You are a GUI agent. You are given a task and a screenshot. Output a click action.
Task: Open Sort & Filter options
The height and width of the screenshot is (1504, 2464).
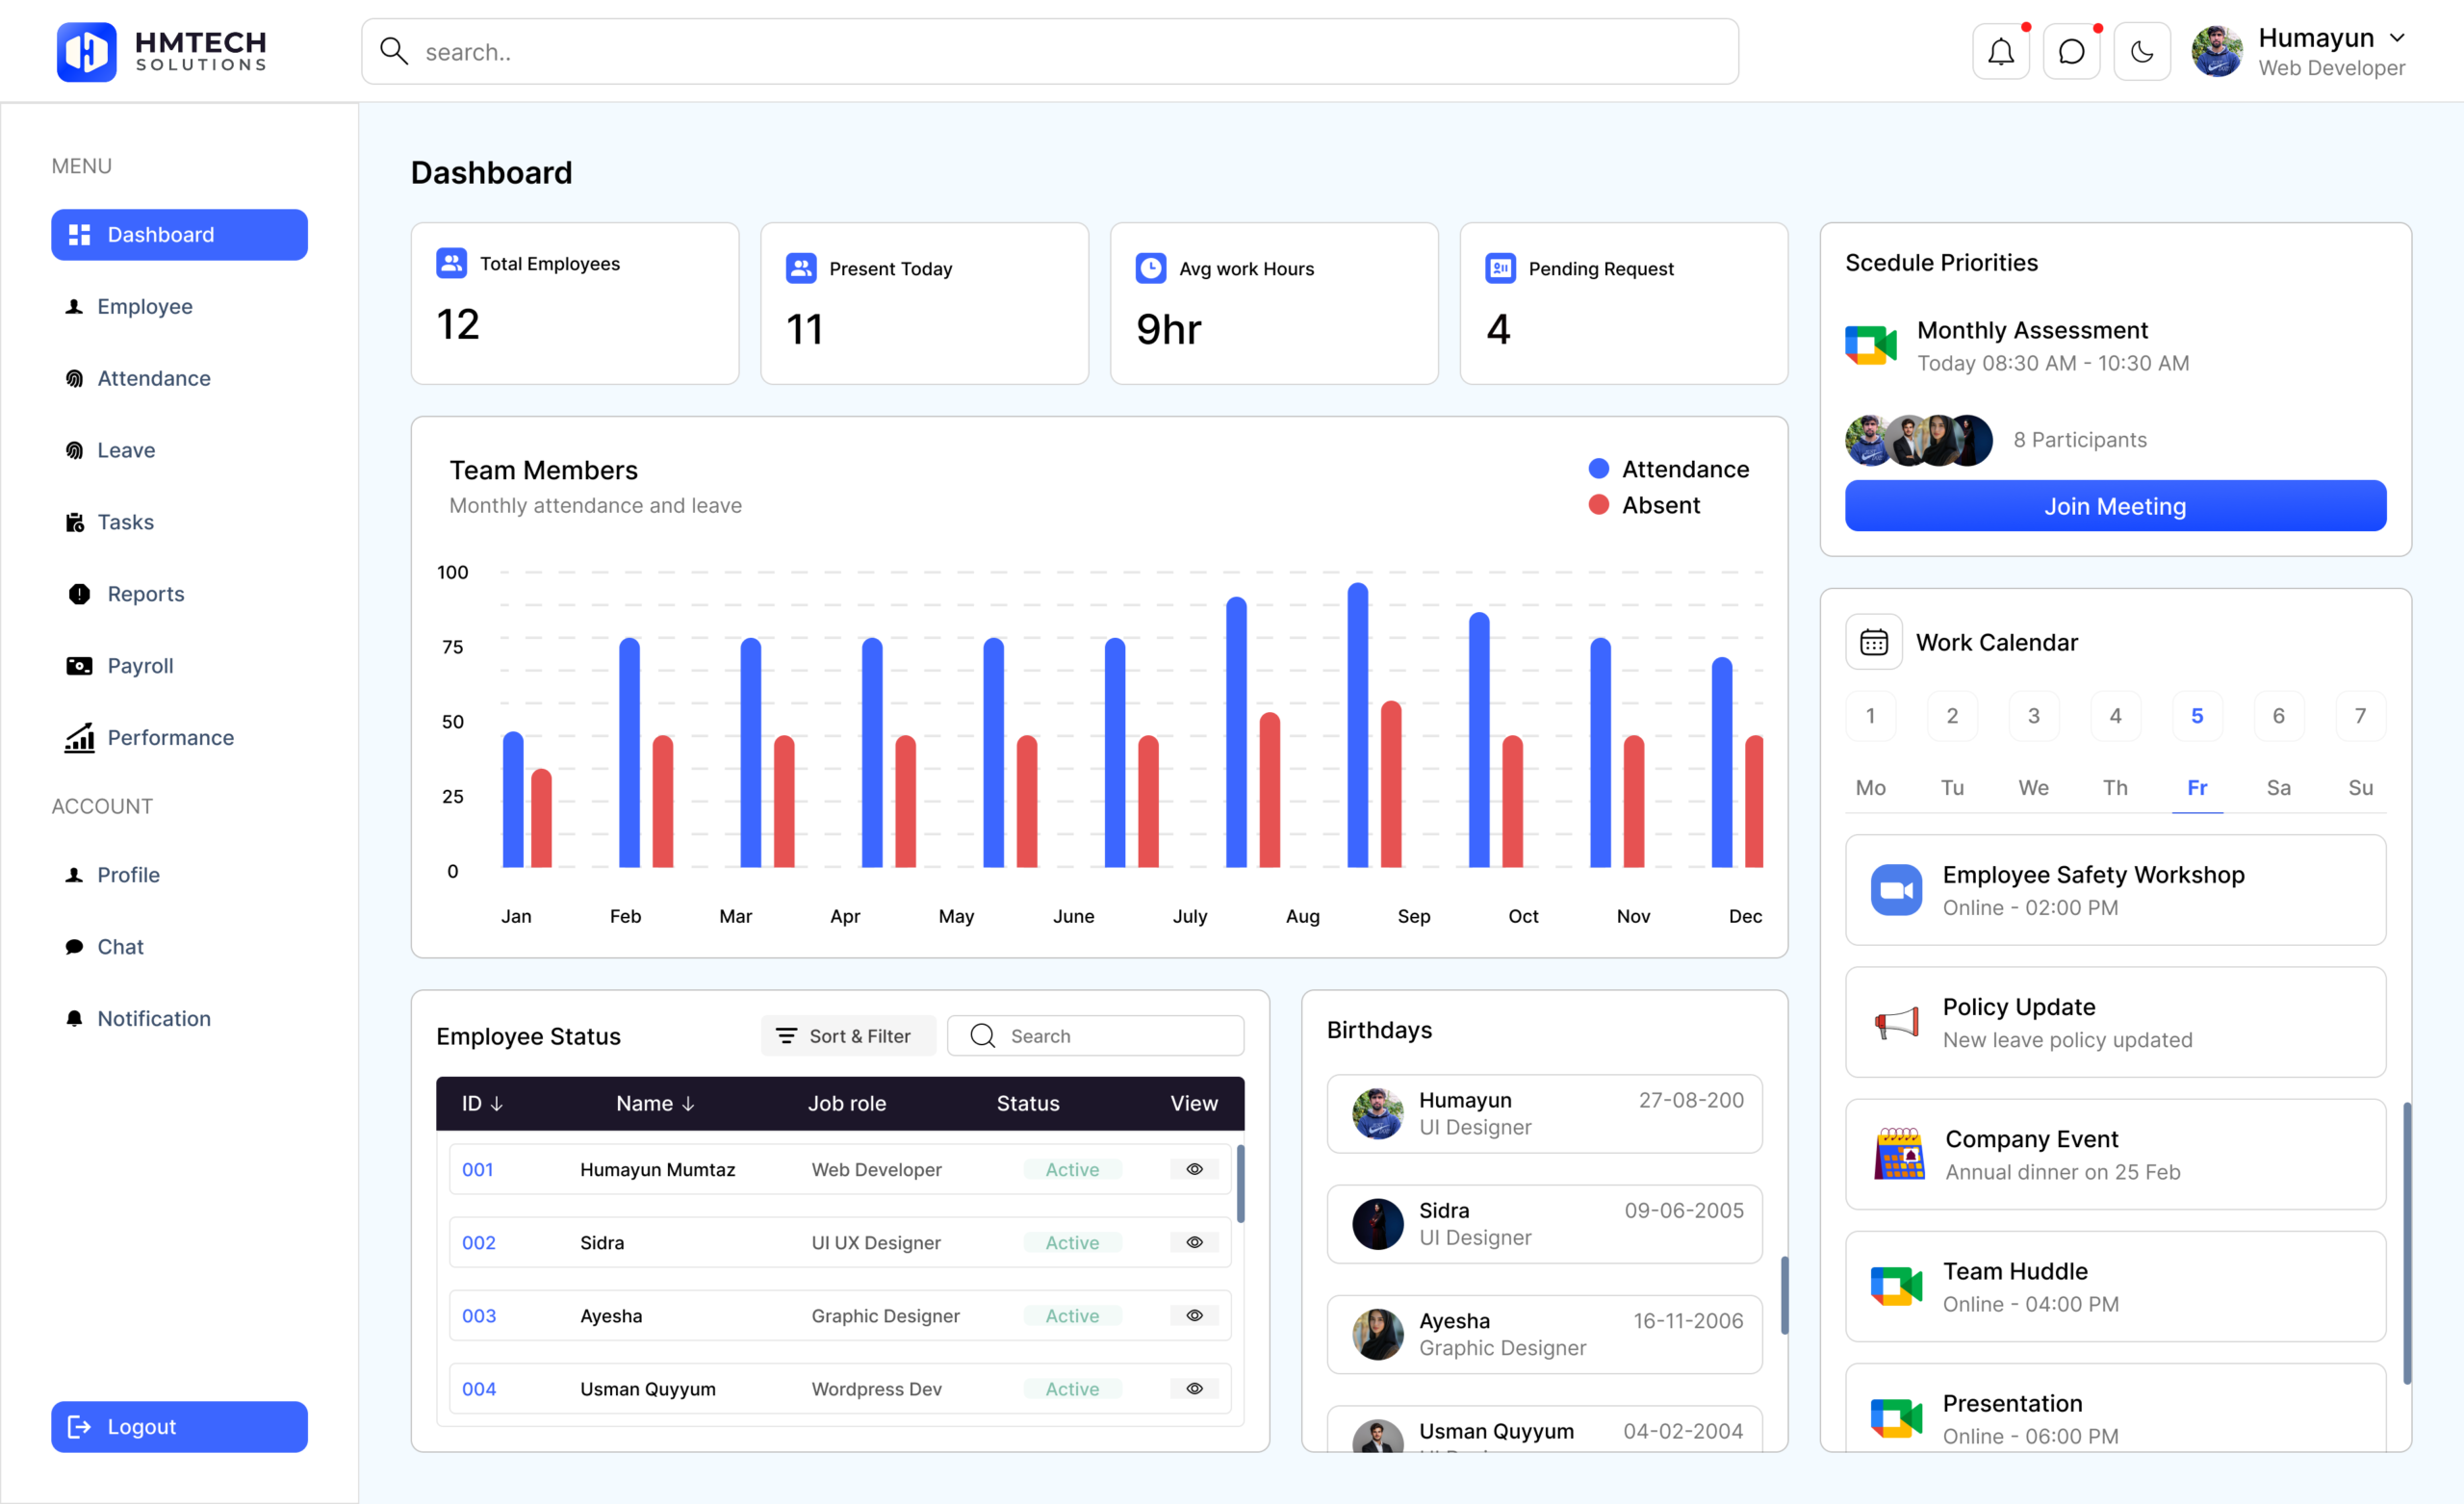(847, 1036)
